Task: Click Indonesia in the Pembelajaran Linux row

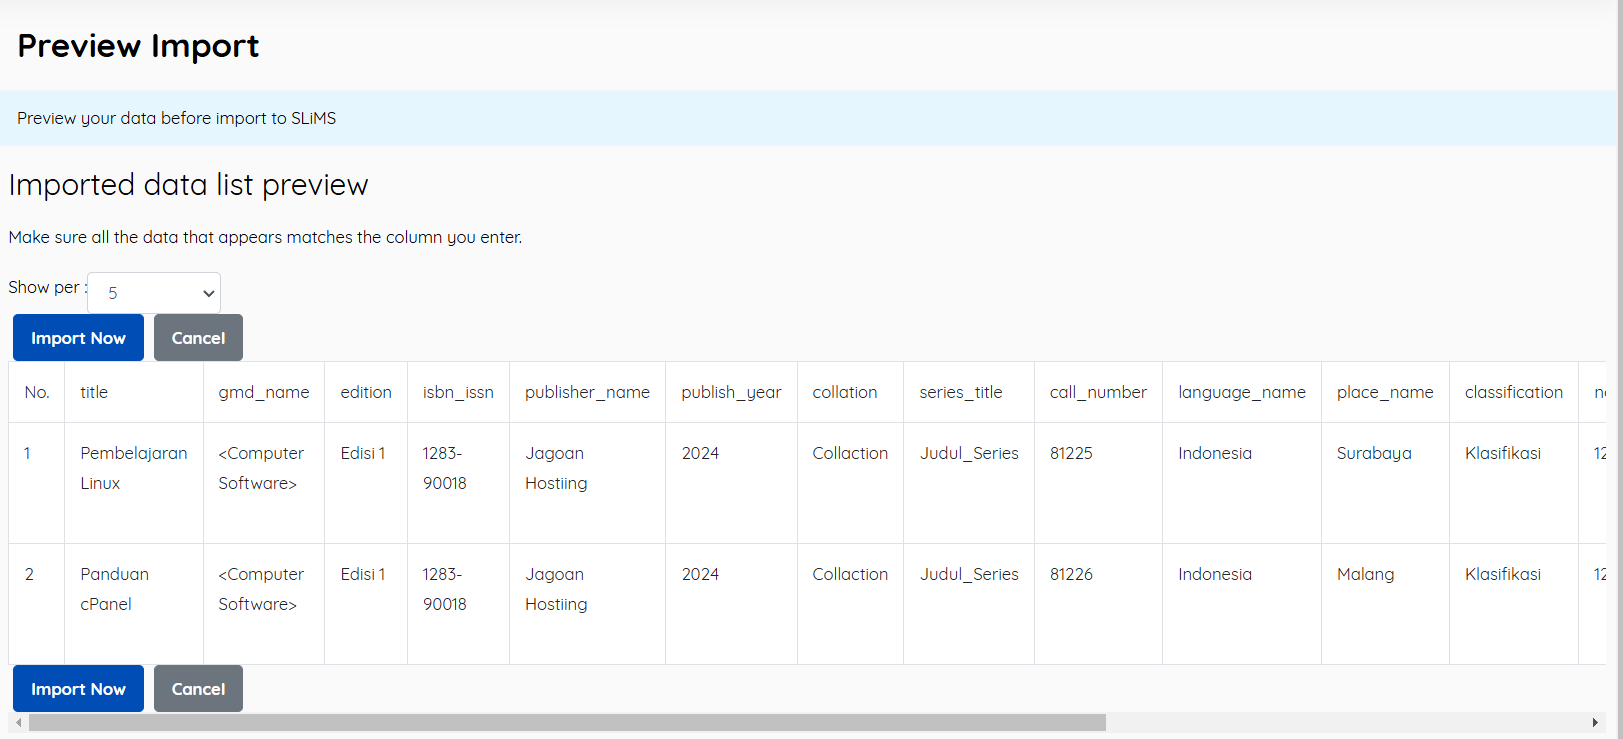Action: (1215, 453)
